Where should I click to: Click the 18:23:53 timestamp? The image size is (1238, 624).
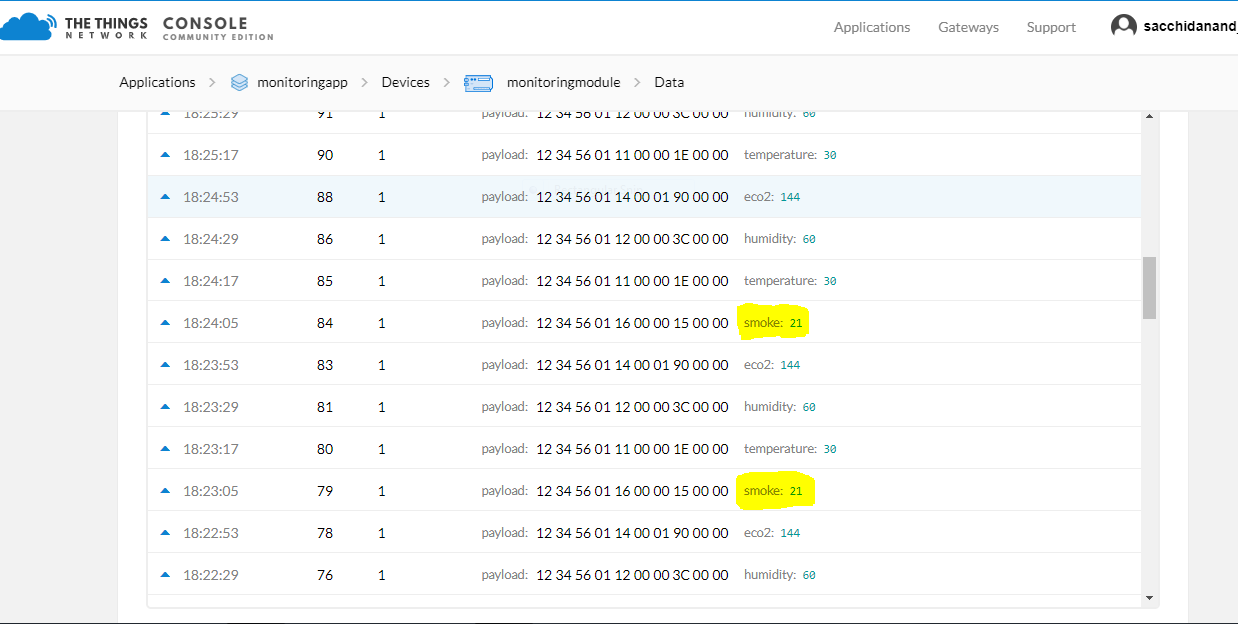pos(211,365)
